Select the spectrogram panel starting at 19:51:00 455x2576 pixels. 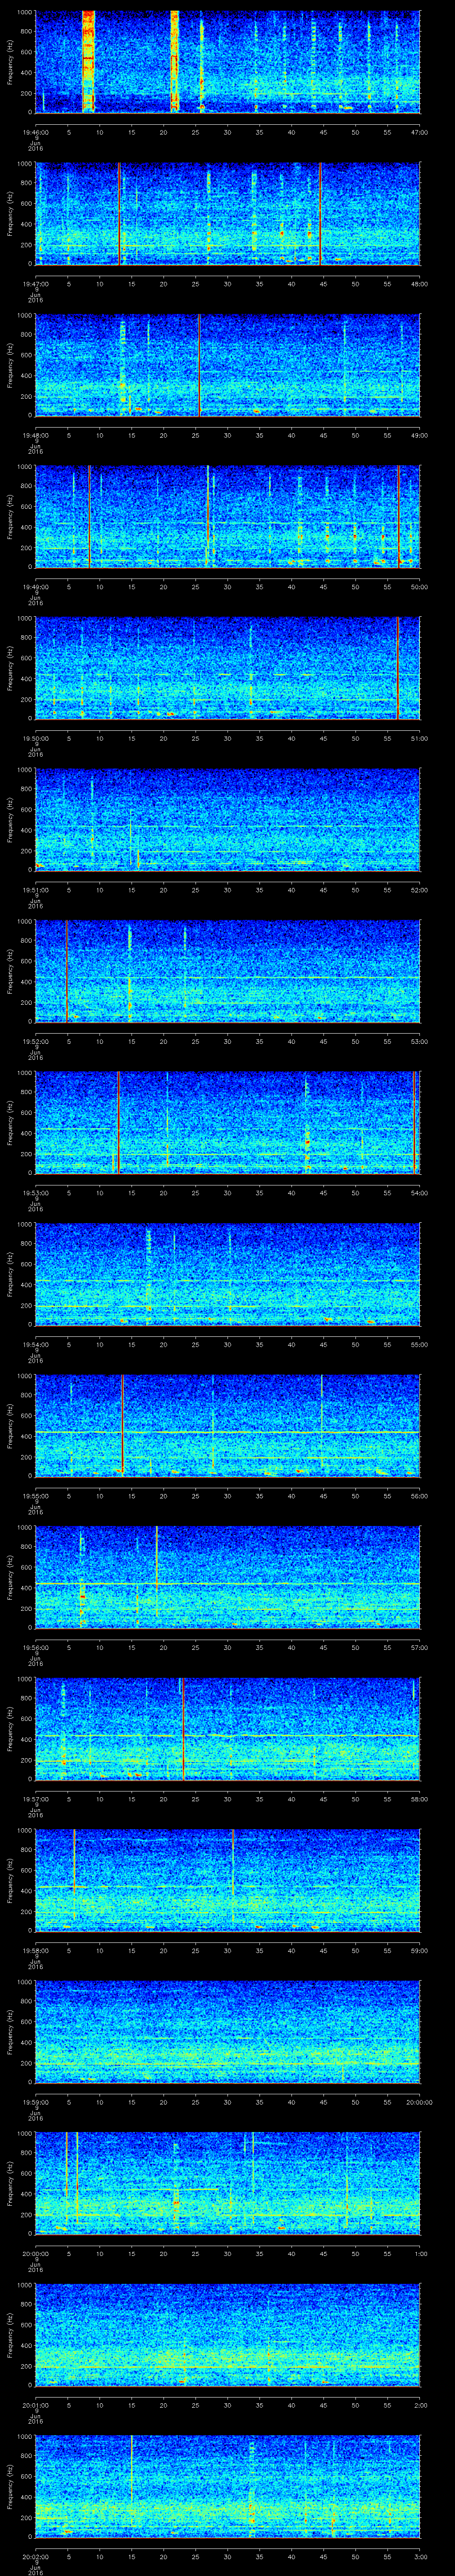point(228,819)
